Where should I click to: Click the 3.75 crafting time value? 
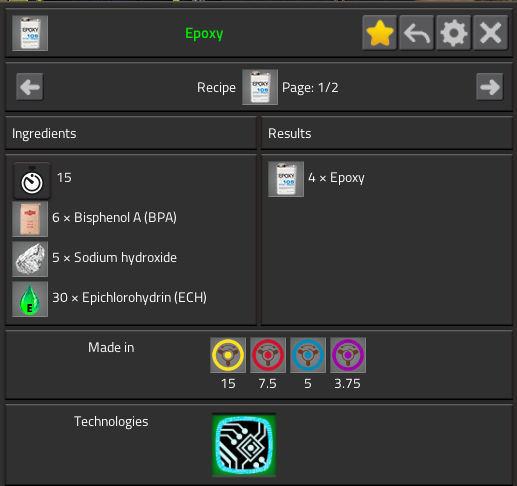347,384
